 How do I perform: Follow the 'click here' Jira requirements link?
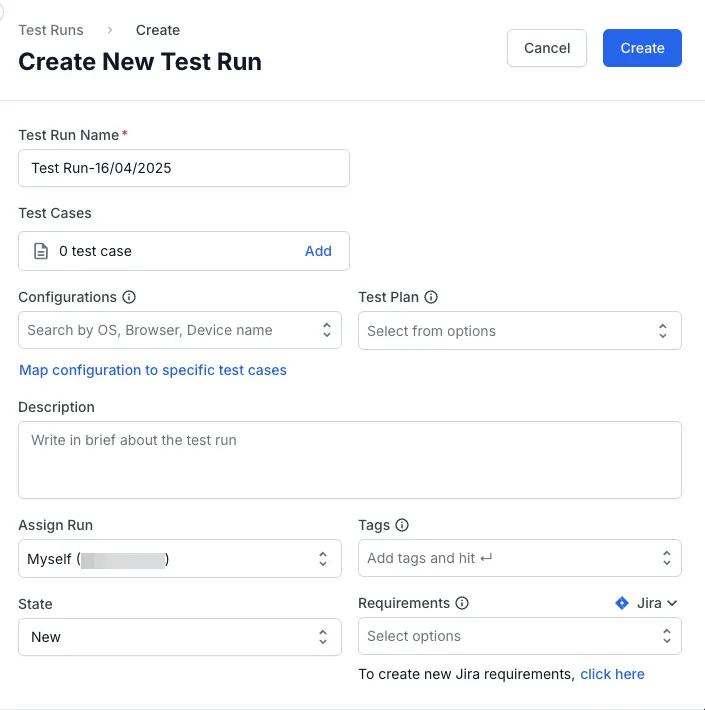612,674
